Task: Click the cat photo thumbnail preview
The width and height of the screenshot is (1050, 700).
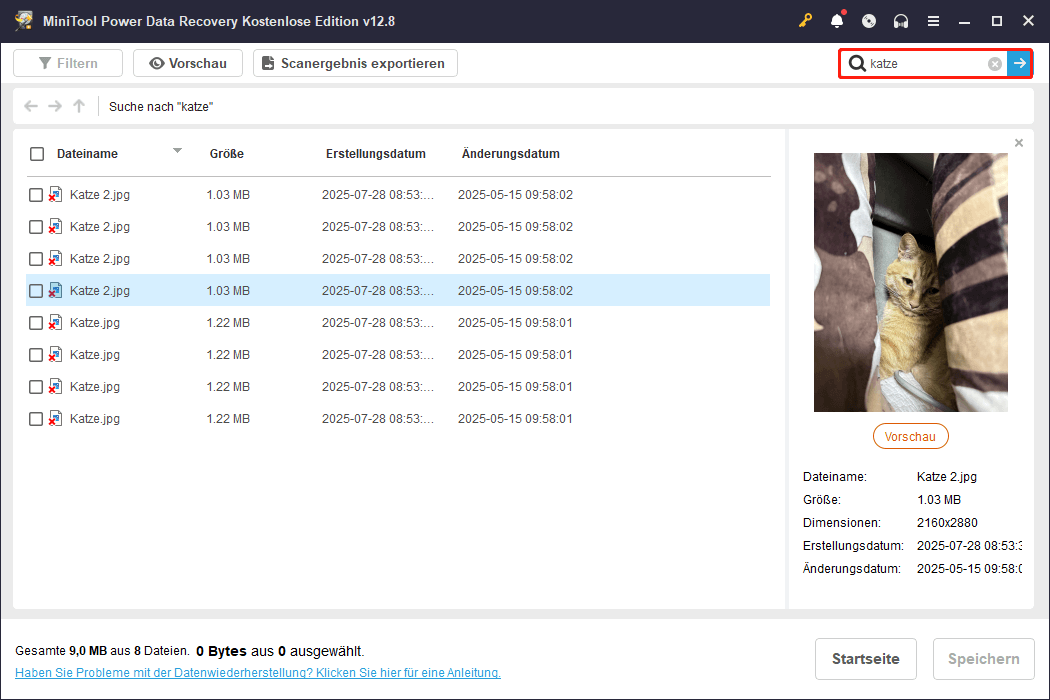Action: click(910, 282)
